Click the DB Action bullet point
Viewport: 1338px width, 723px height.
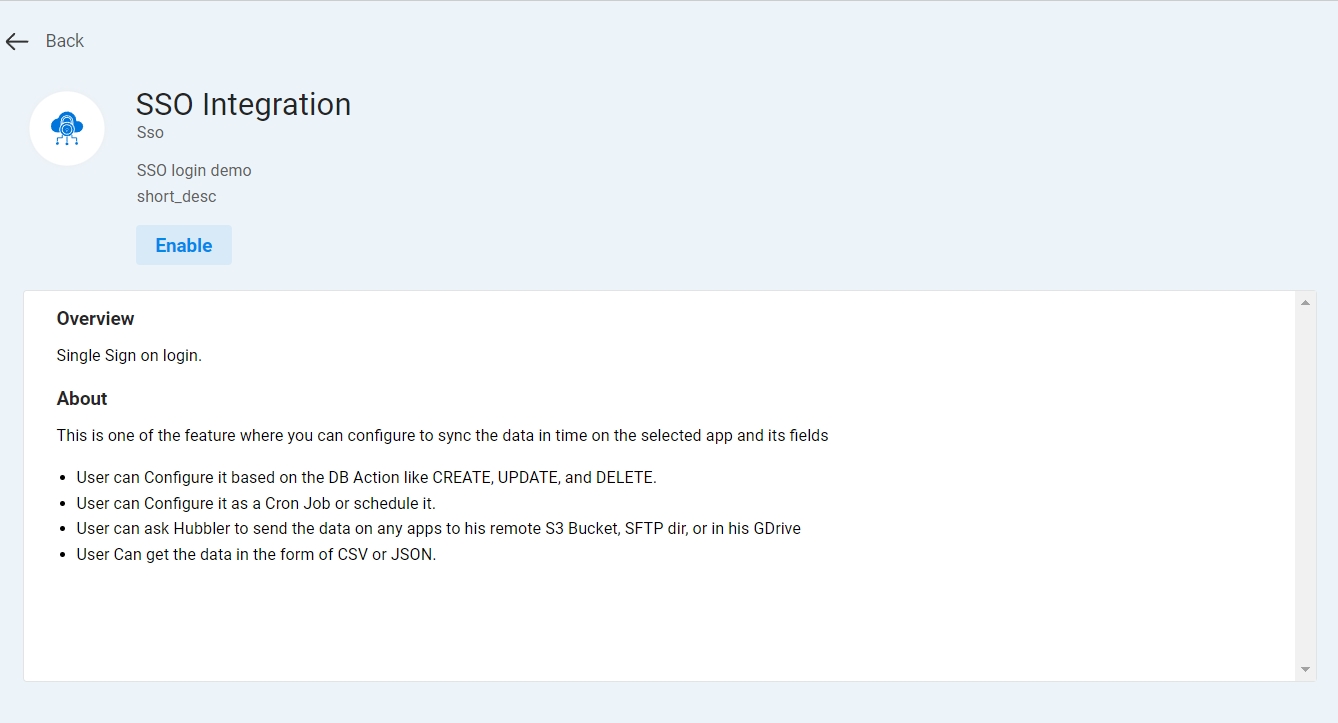pos(366,477)
